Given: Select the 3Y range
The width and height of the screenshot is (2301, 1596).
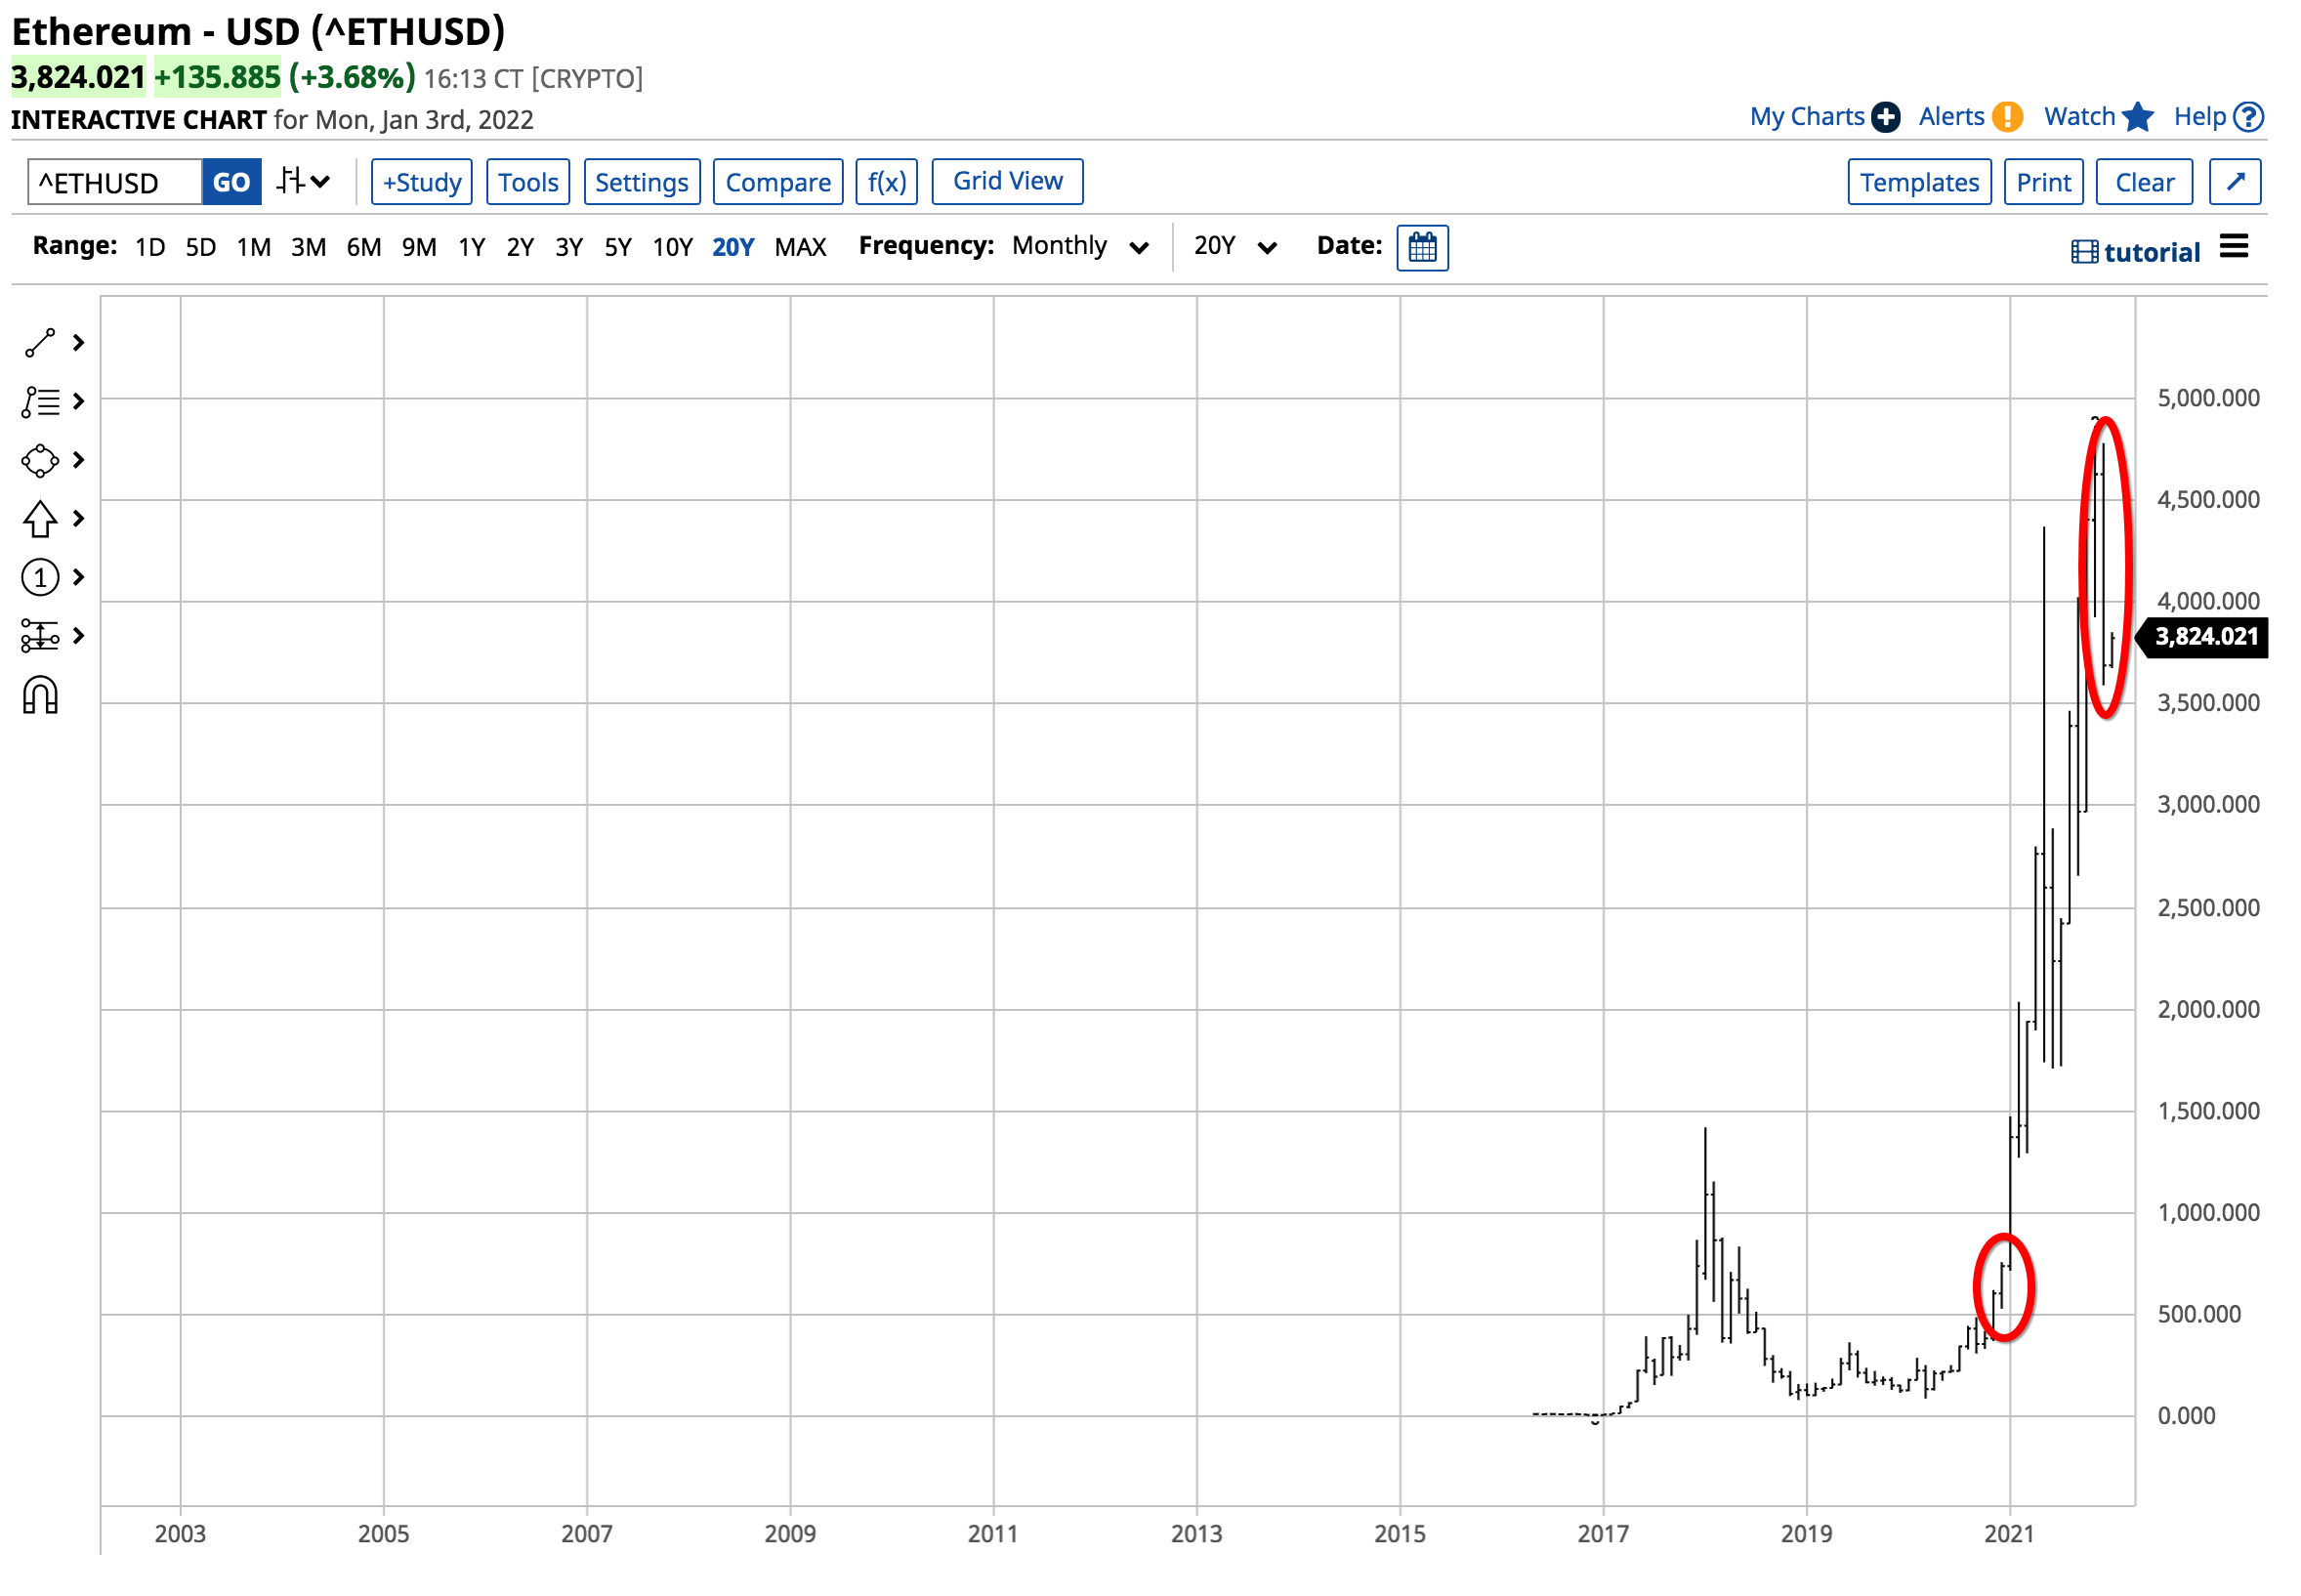Looking at the screenshot, I should click(569, 247).
